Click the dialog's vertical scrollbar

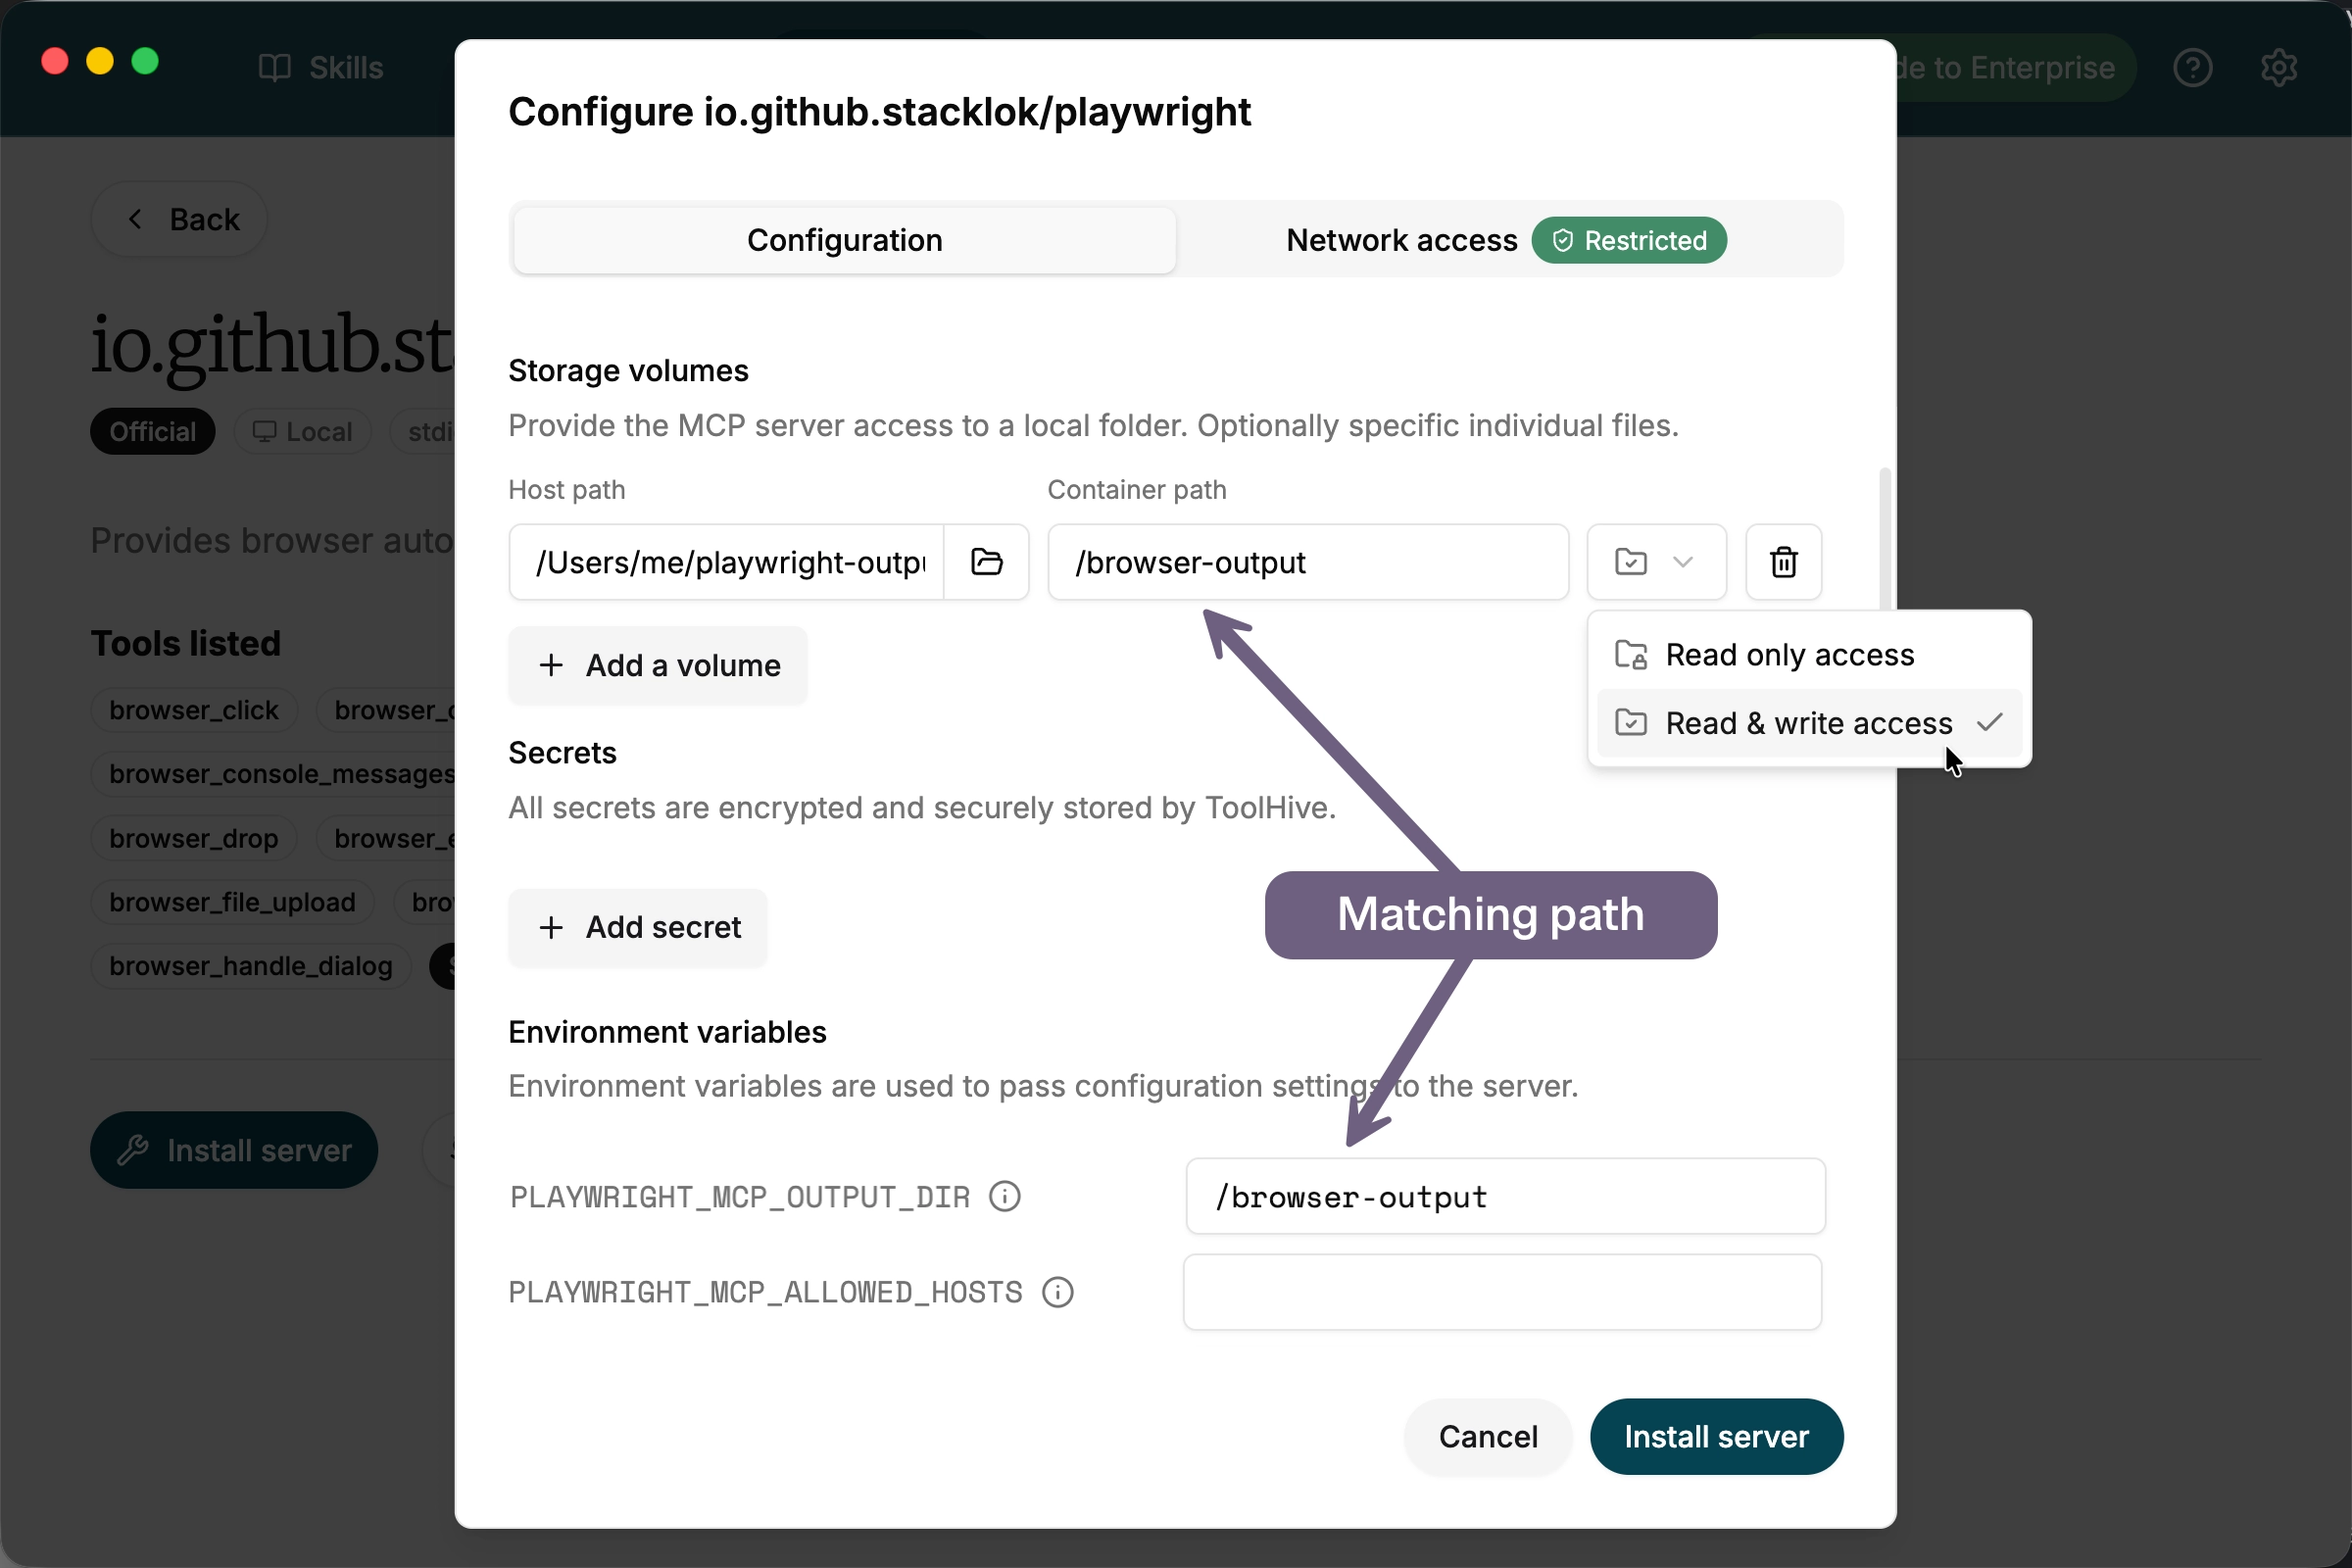(x=1884, y=540)
